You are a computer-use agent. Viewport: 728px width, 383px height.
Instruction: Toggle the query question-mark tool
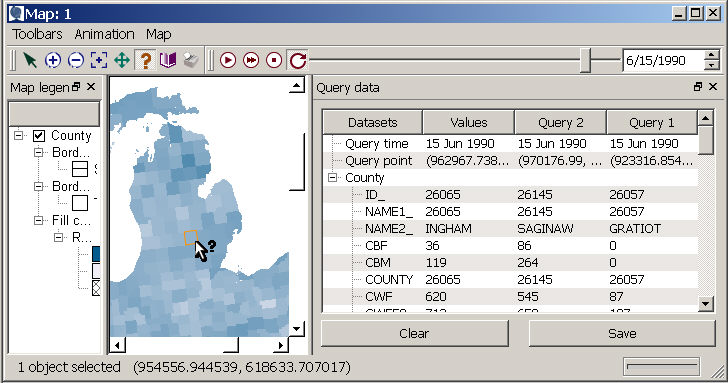145,60
